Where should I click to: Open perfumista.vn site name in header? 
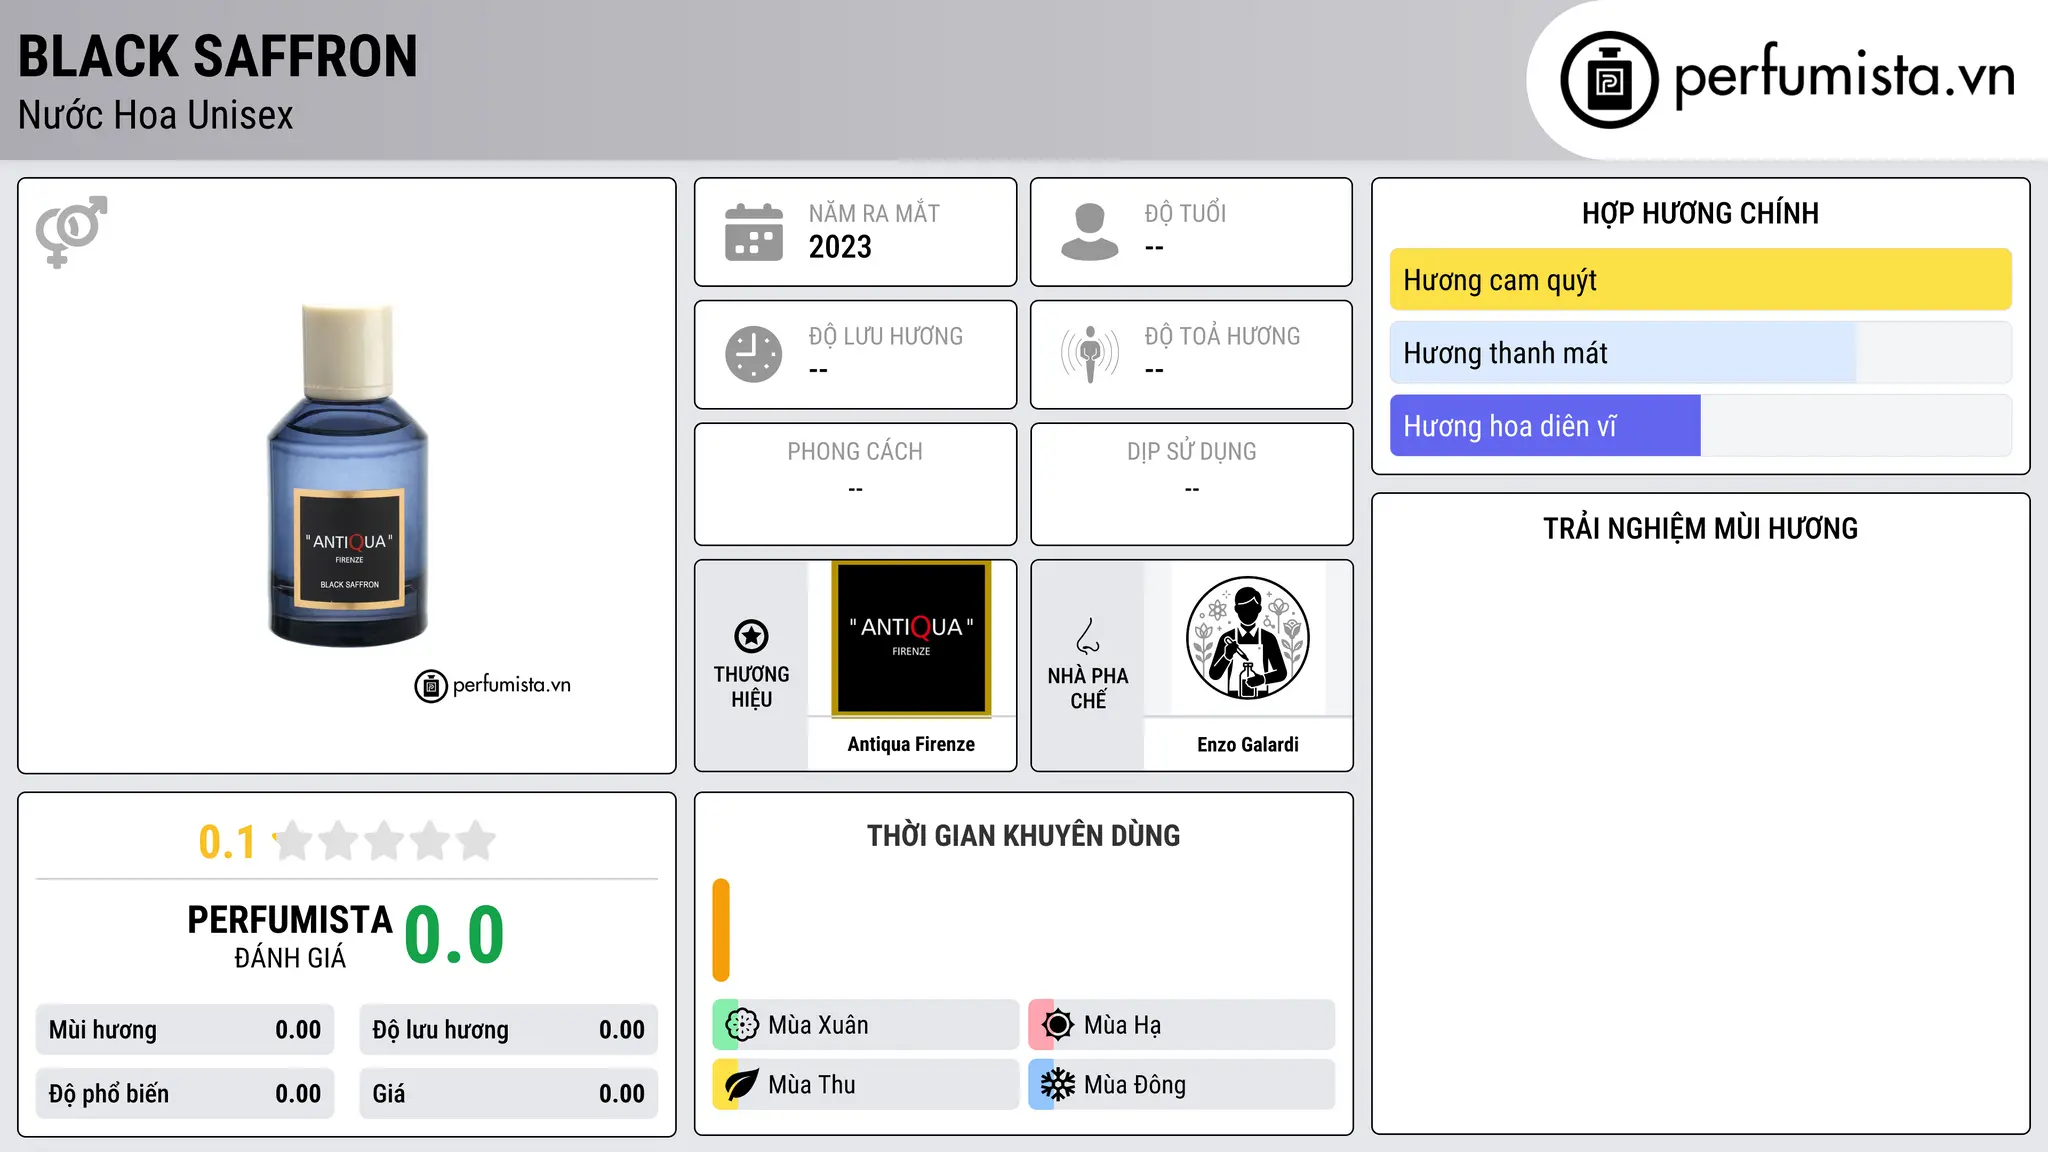click(x=1844, y=77)
